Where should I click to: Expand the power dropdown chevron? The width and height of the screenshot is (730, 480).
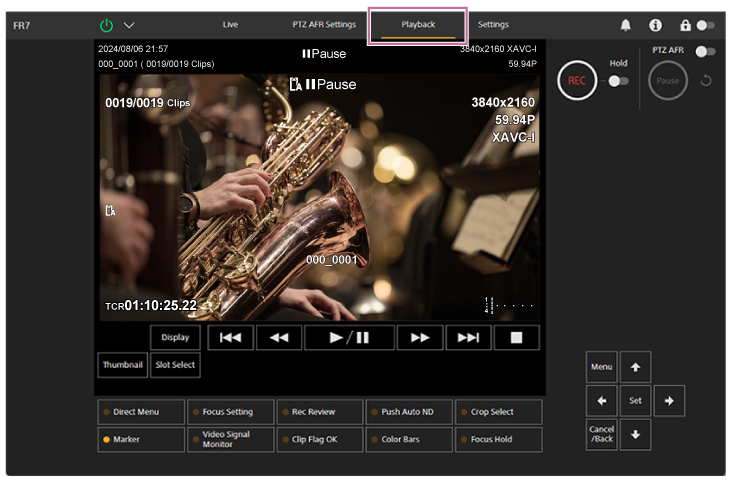point(129,25)
